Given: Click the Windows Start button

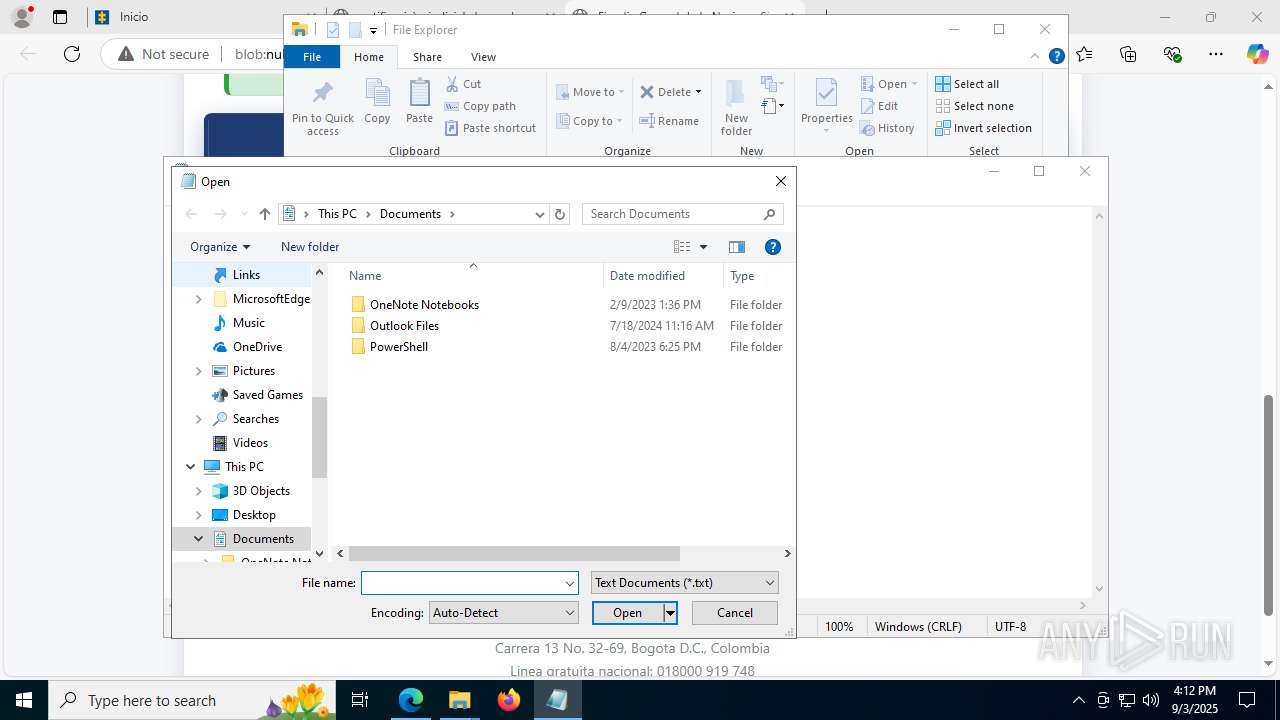Looking at the screenshot, I should point(23,700).
